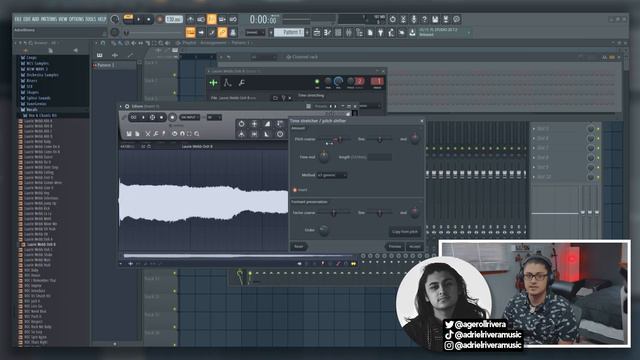
Task: Open the sampler window menu arrow
Action: pos(209,71)
